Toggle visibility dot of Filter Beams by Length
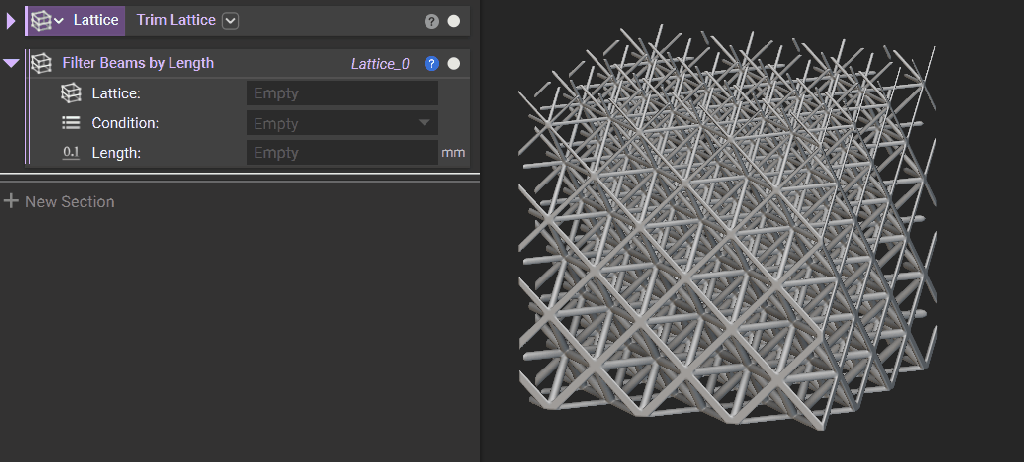The height and width of the screenshot is (462, 1024). tap(453, 63)
